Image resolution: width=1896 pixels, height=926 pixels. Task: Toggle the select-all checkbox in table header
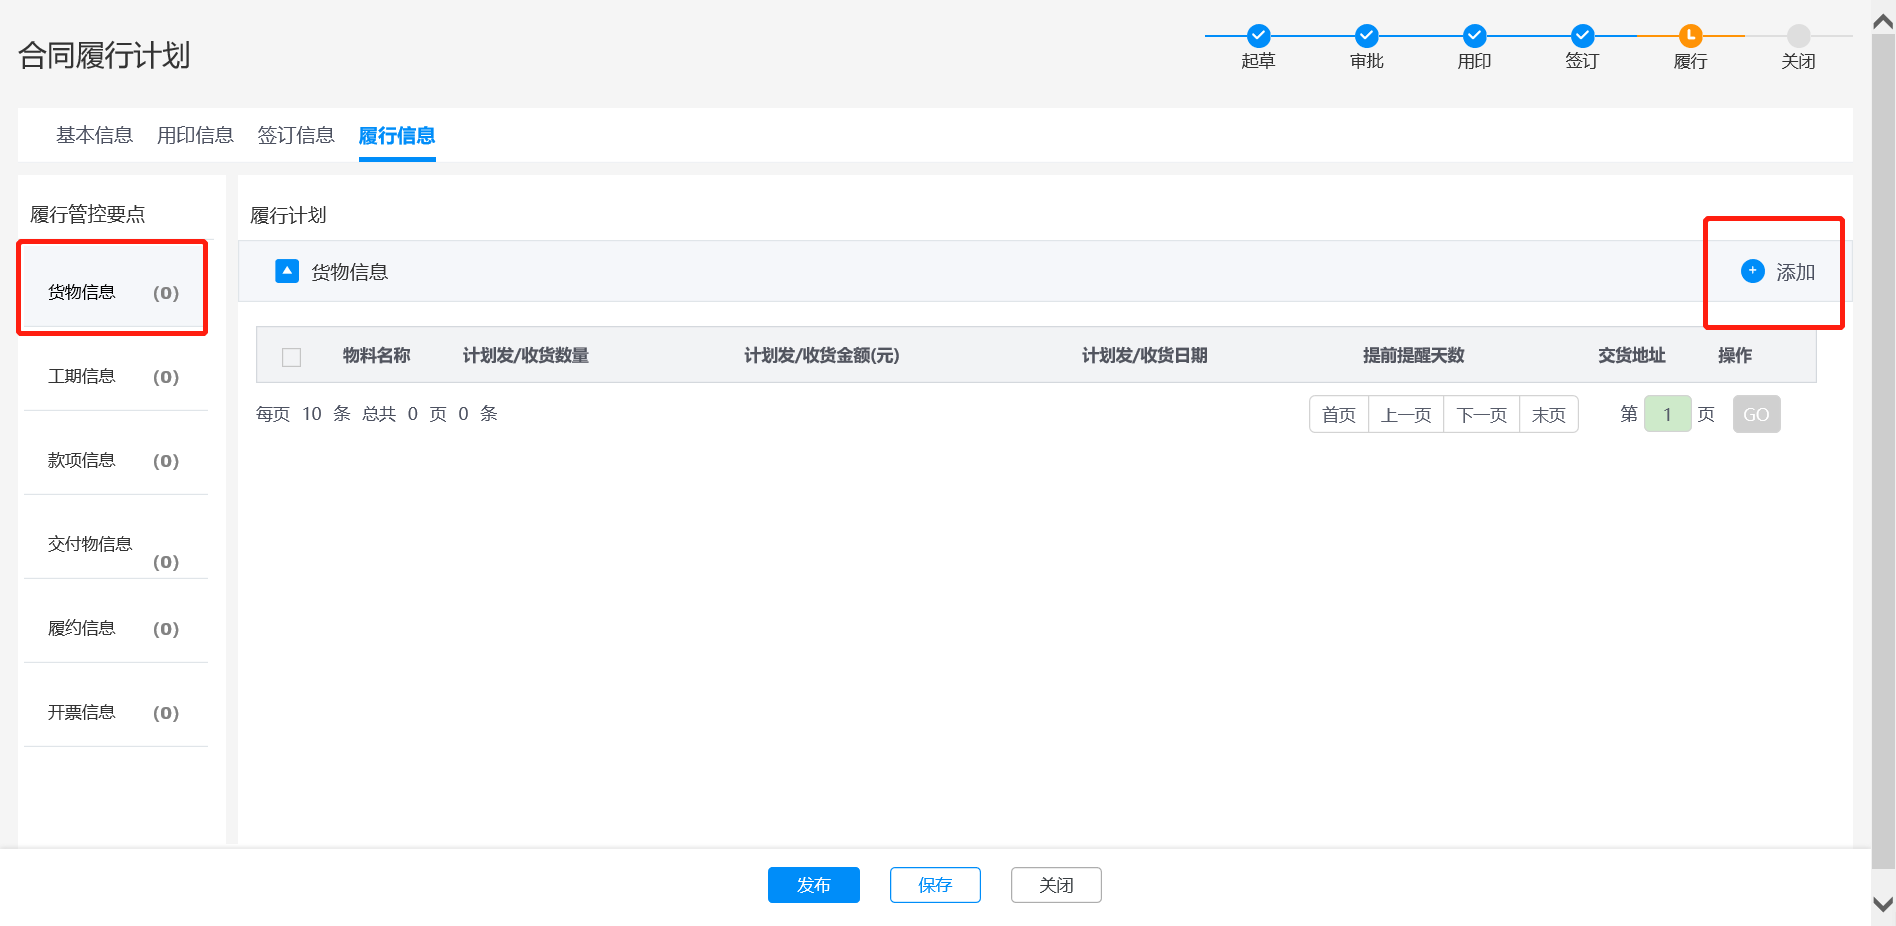tap(292, 357)
